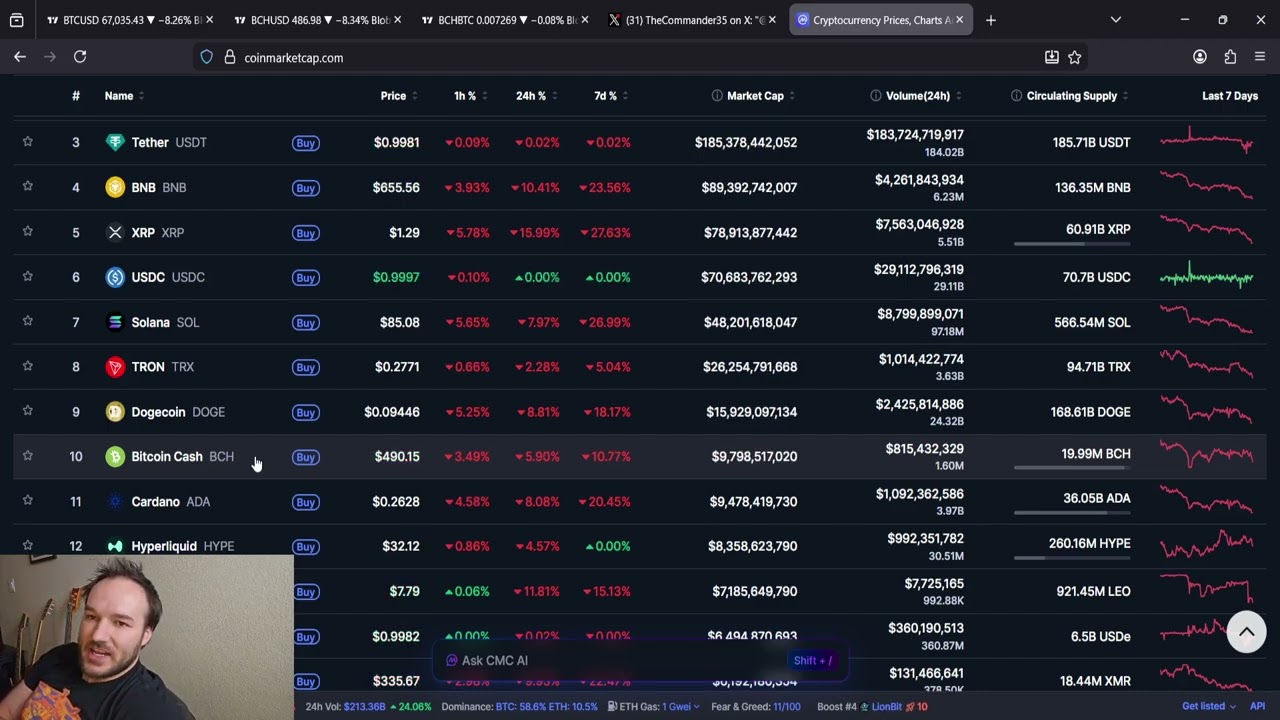
Task: Click Cardano circulating supply progress bar
Action: [x=1072, y=512]
